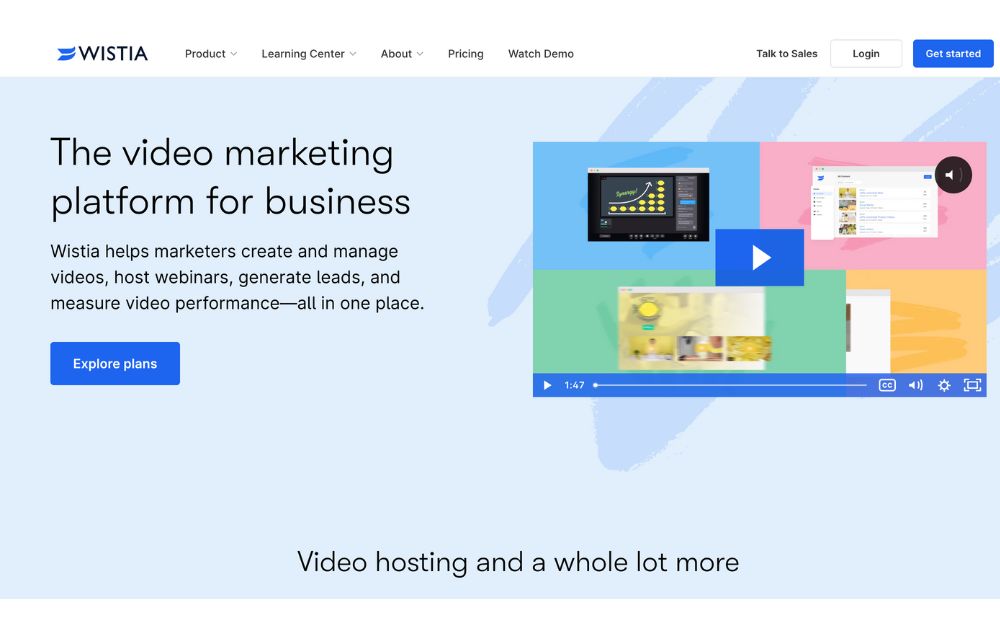
Task: Play the video using the big center play button
Action: 760,258
